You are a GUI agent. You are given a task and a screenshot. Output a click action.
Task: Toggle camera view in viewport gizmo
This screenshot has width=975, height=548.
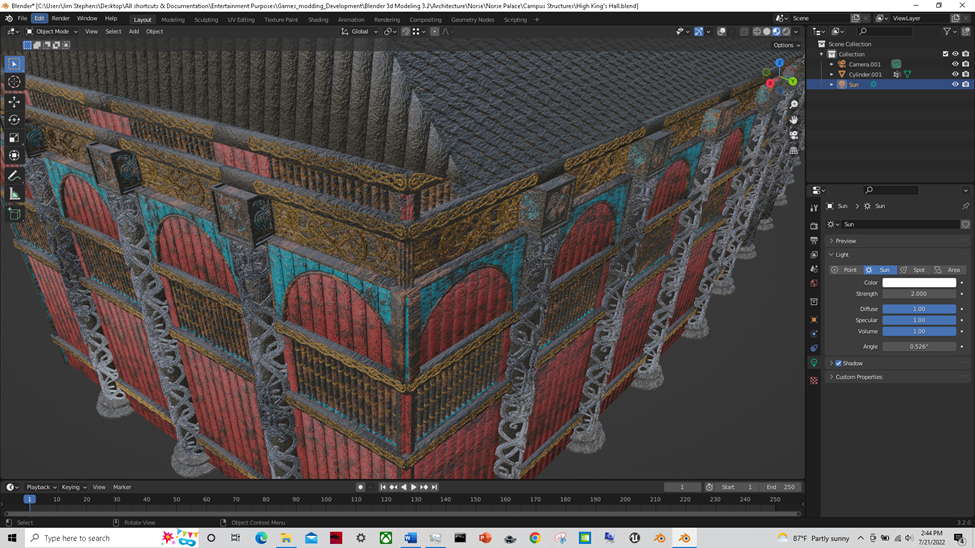click(x=794, y=135)
